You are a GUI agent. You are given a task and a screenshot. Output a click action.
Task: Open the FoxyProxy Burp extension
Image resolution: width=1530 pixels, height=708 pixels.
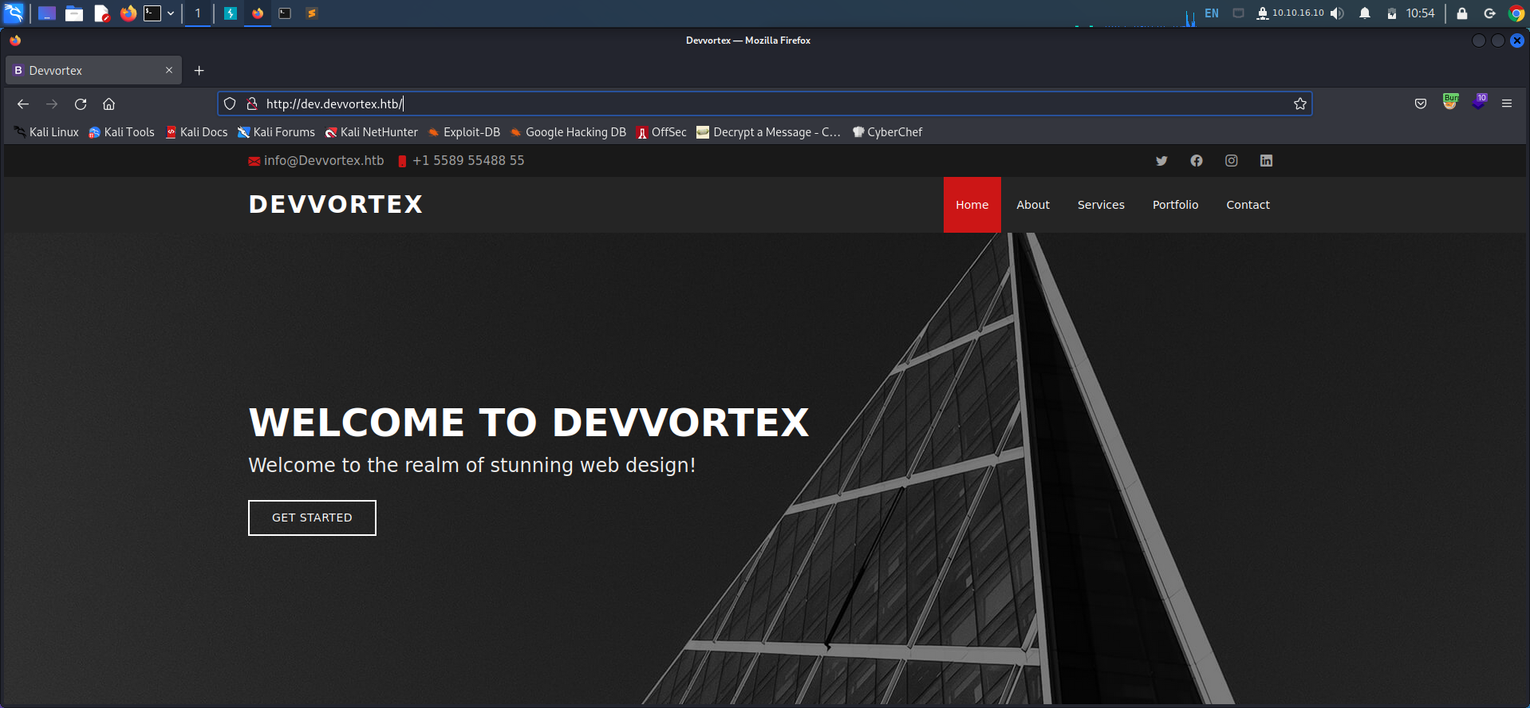coord(1451,103)
